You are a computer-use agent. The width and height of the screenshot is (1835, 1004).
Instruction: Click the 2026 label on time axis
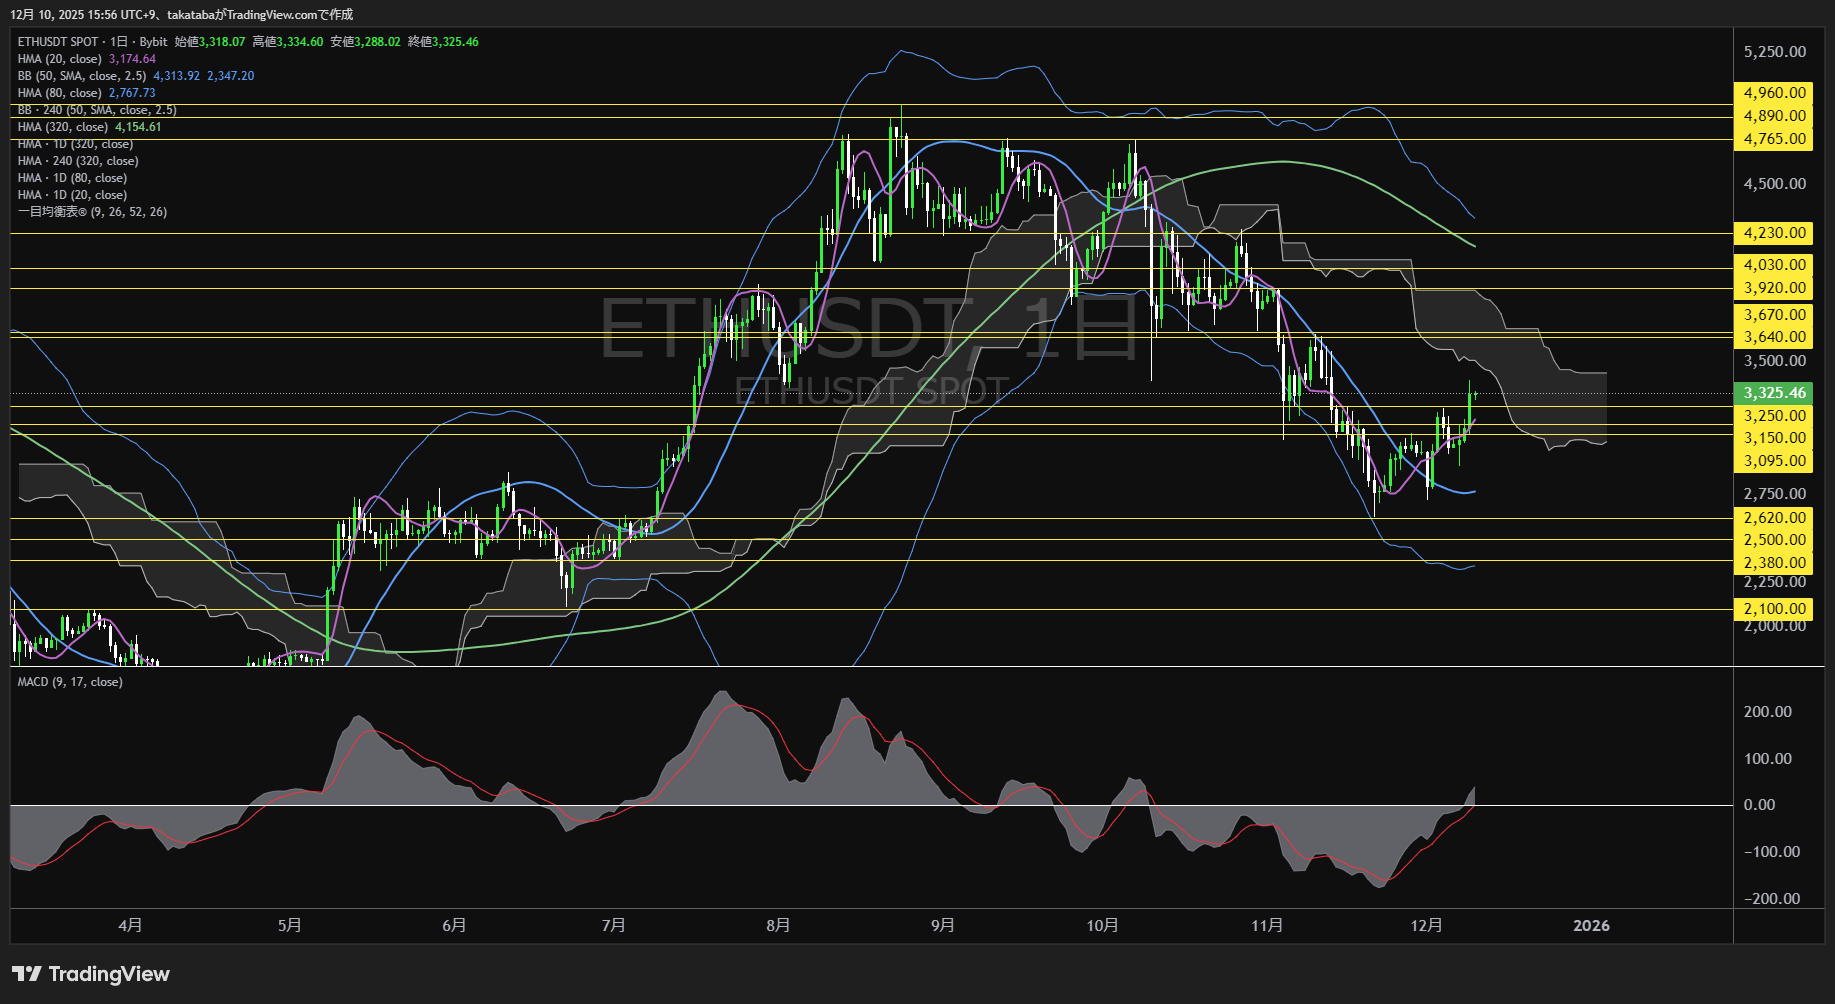1591,925
